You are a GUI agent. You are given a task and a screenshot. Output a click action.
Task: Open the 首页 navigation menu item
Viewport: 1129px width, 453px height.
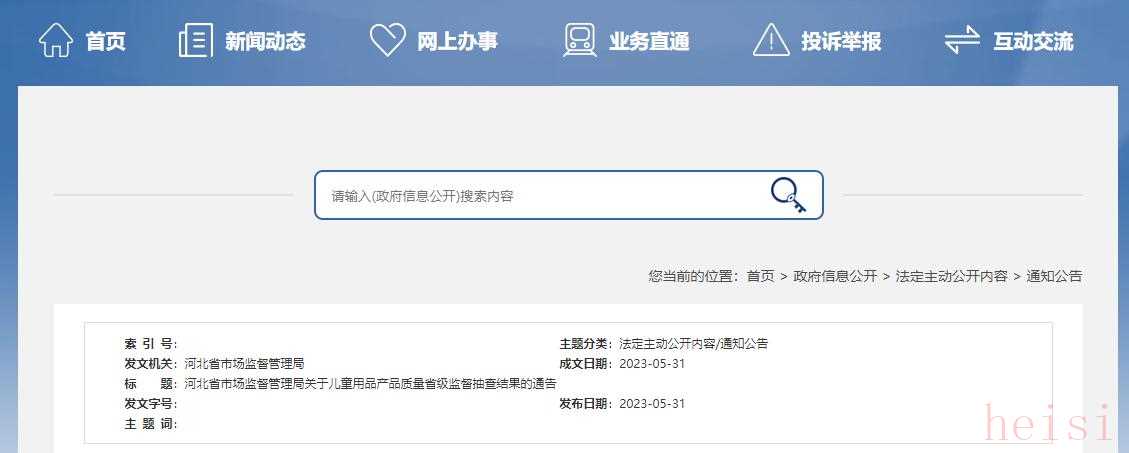tap(106, 41)
